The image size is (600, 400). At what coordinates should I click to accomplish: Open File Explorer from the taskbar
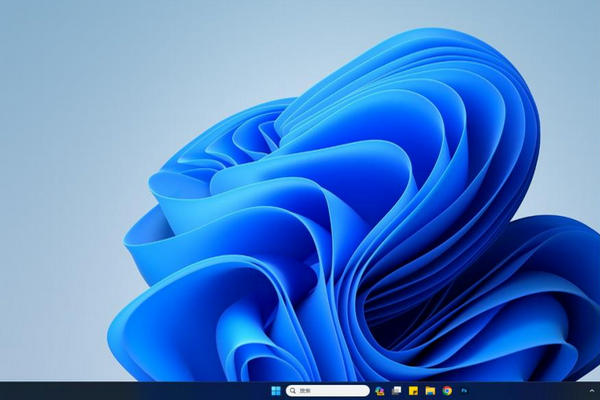(x=430, y=391)
